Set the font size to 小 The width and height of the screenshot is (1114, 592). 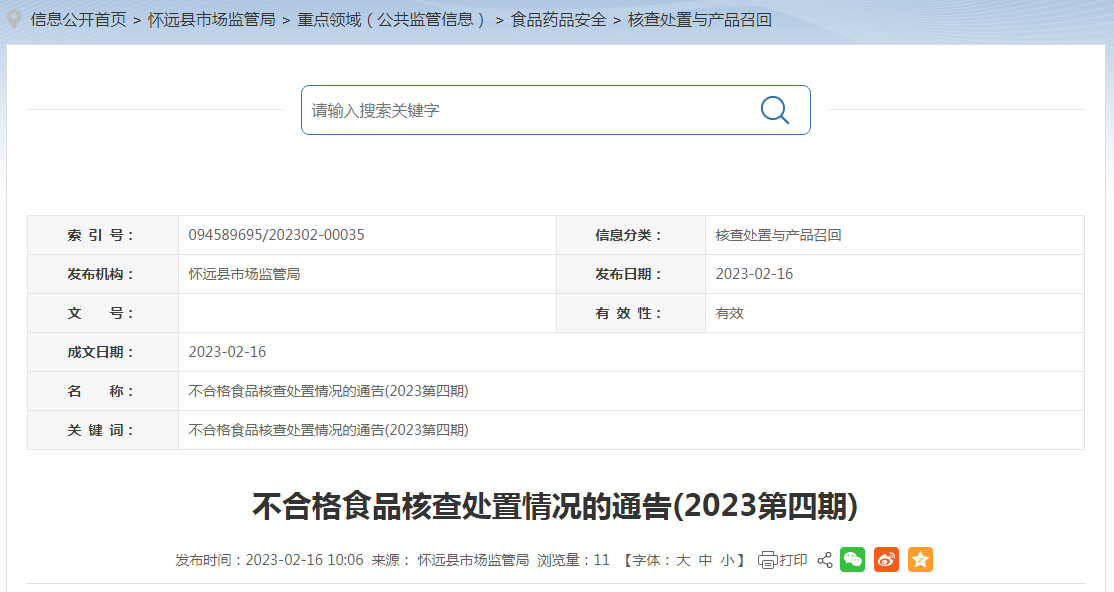point(727,561)
